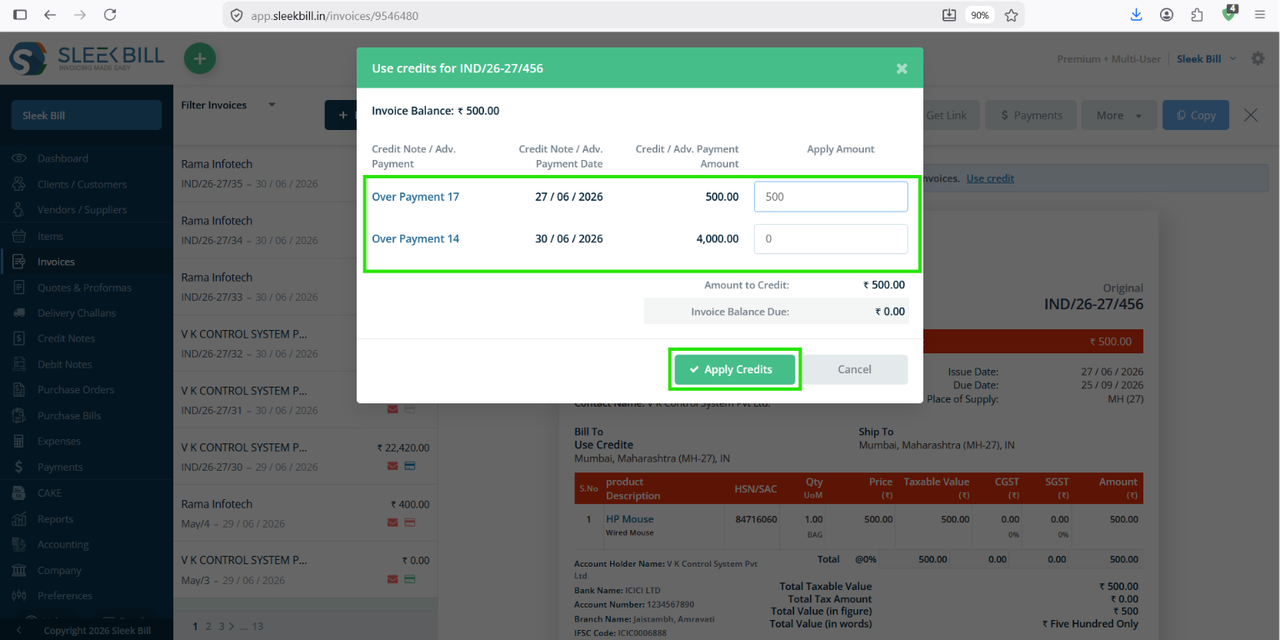Bookmark this page with star icon
Screen dimensions: 1280x640
click(x=1011, y=15)
